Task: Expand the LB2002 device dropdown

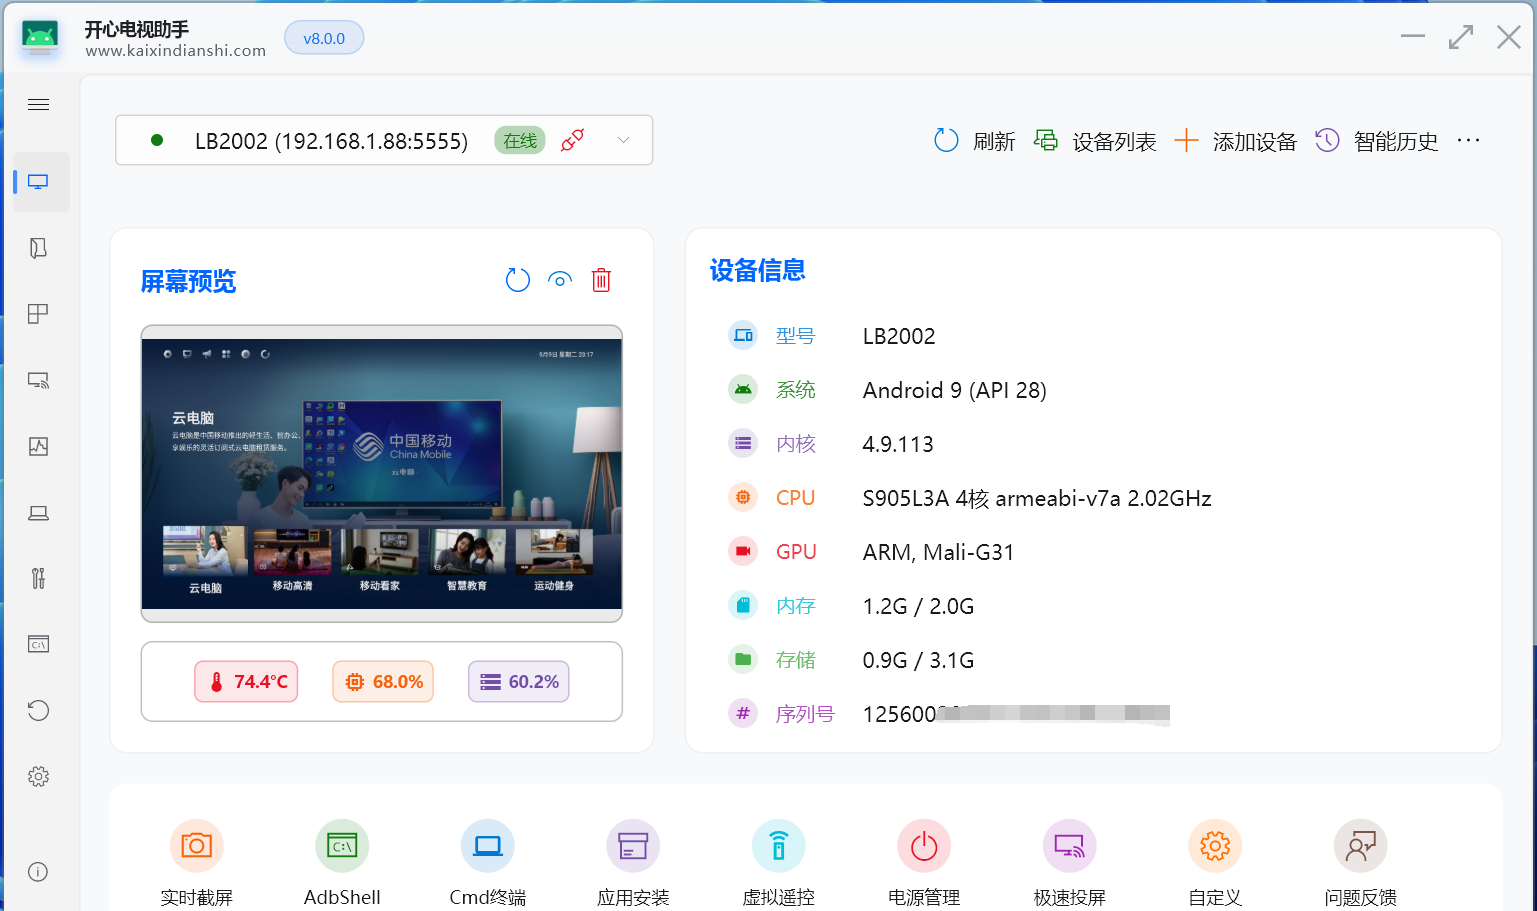Action: (x=623, y=140)
